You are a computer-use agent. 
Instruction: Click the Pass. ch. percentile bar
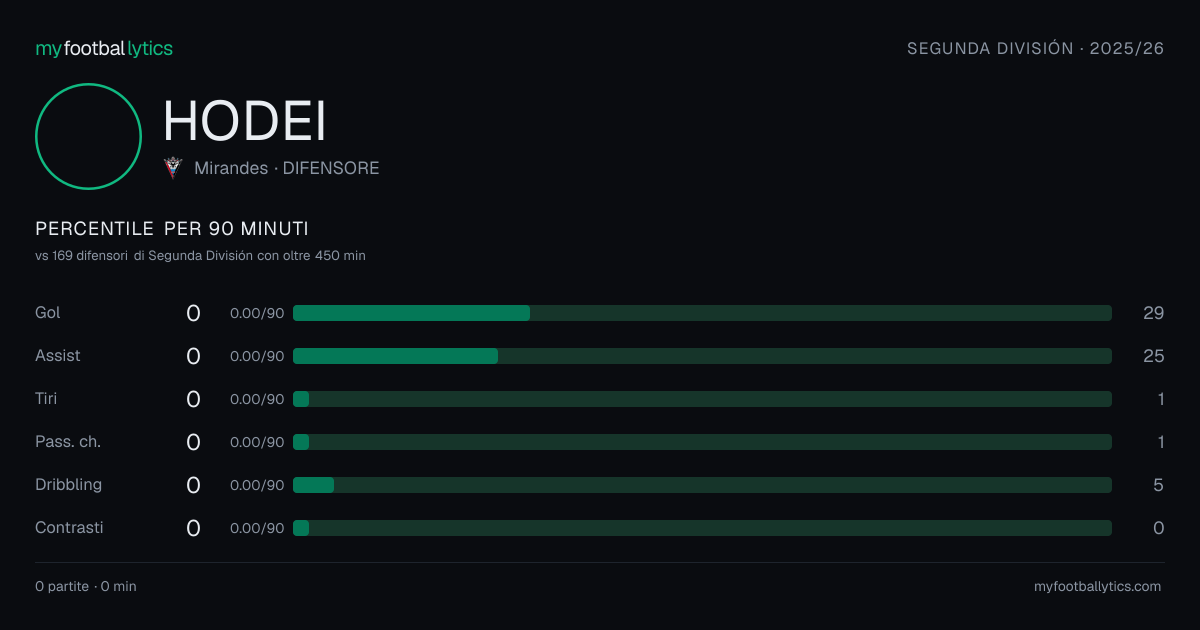coord(702,442)
